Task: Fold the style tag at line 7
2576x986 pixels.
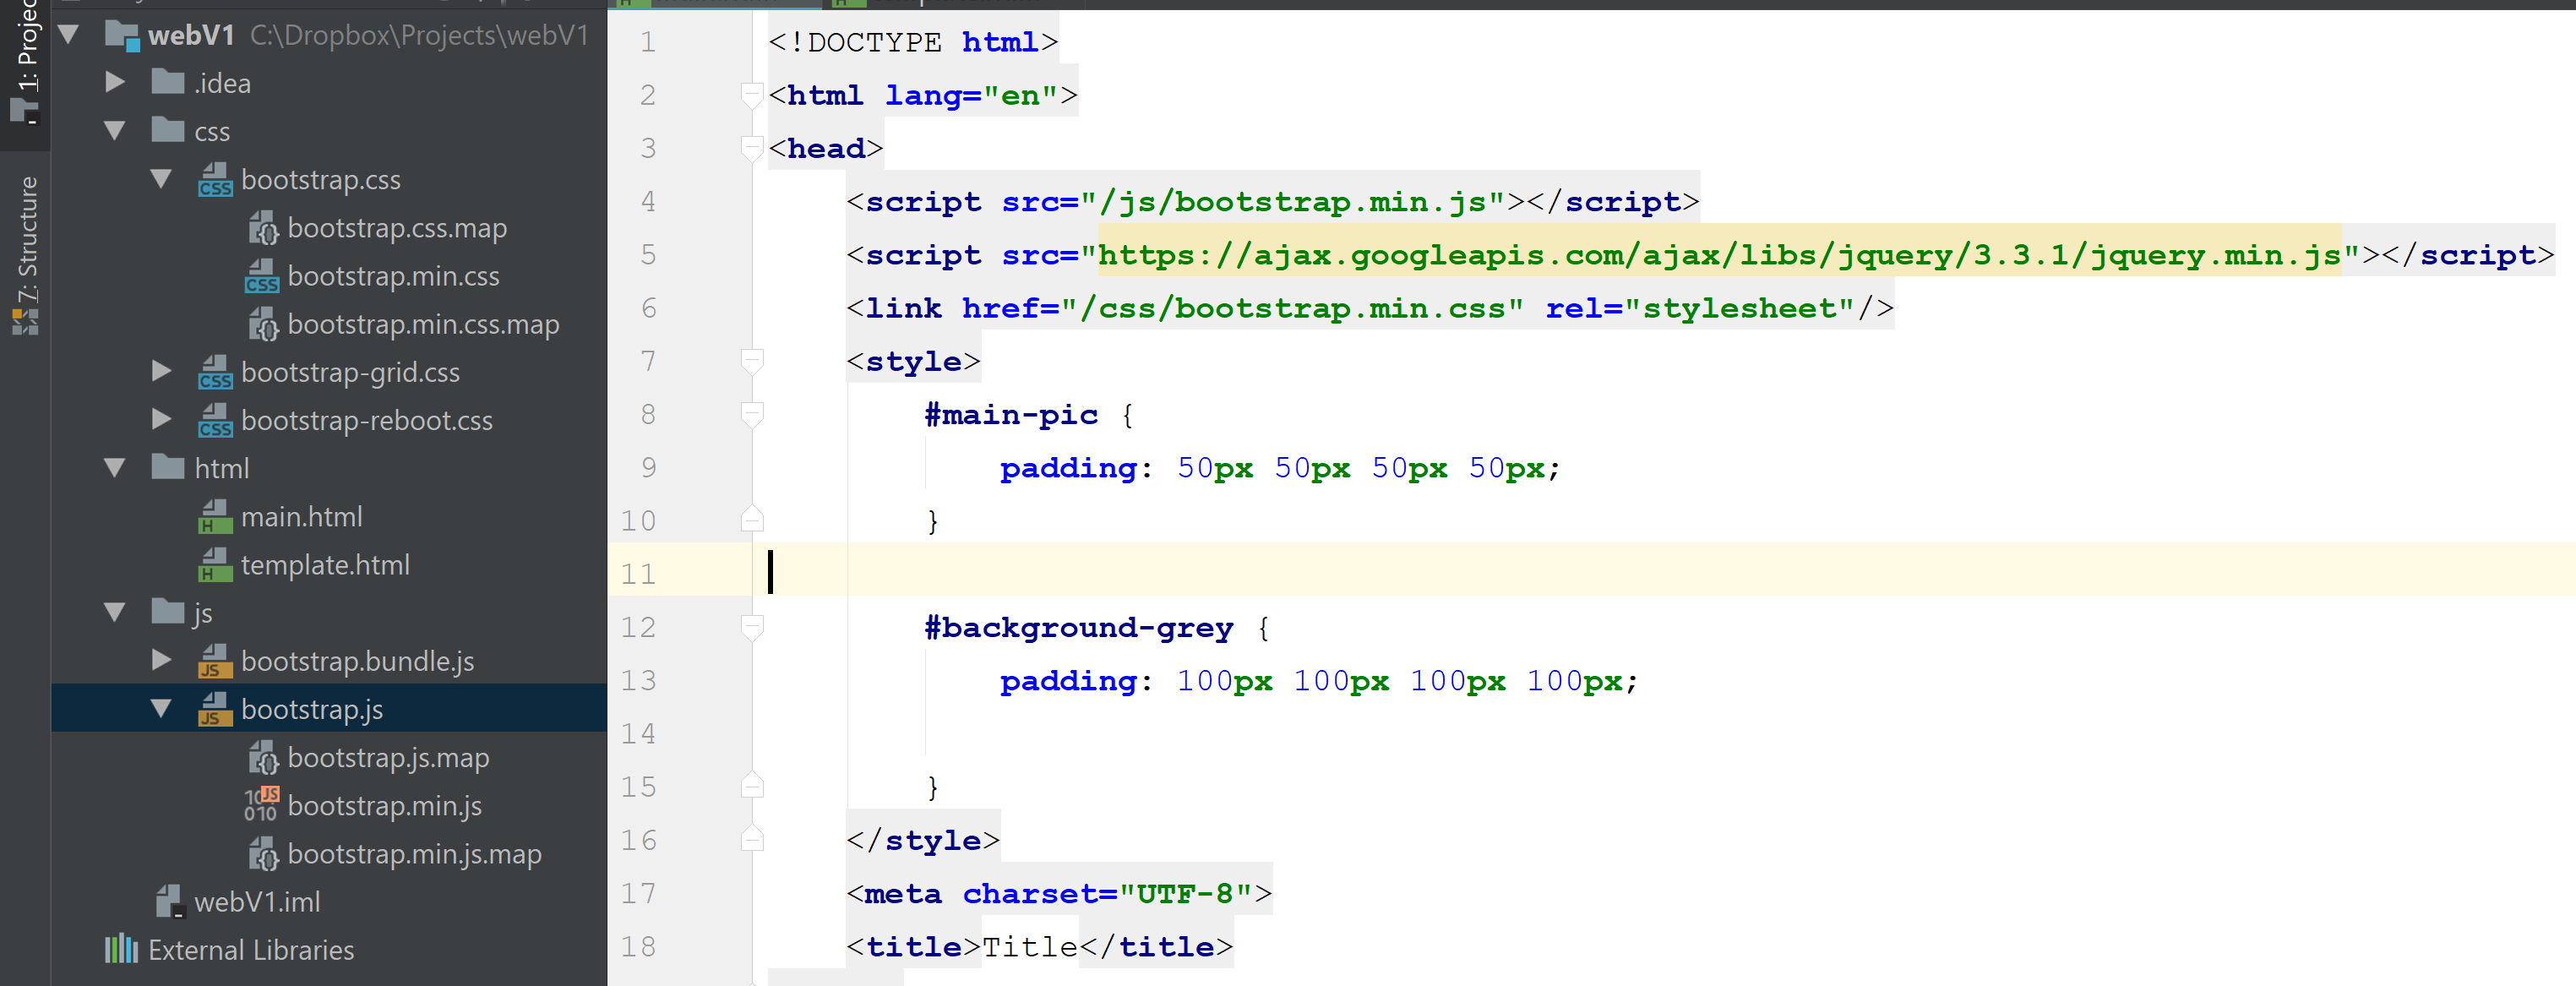Action: [752, 360]
